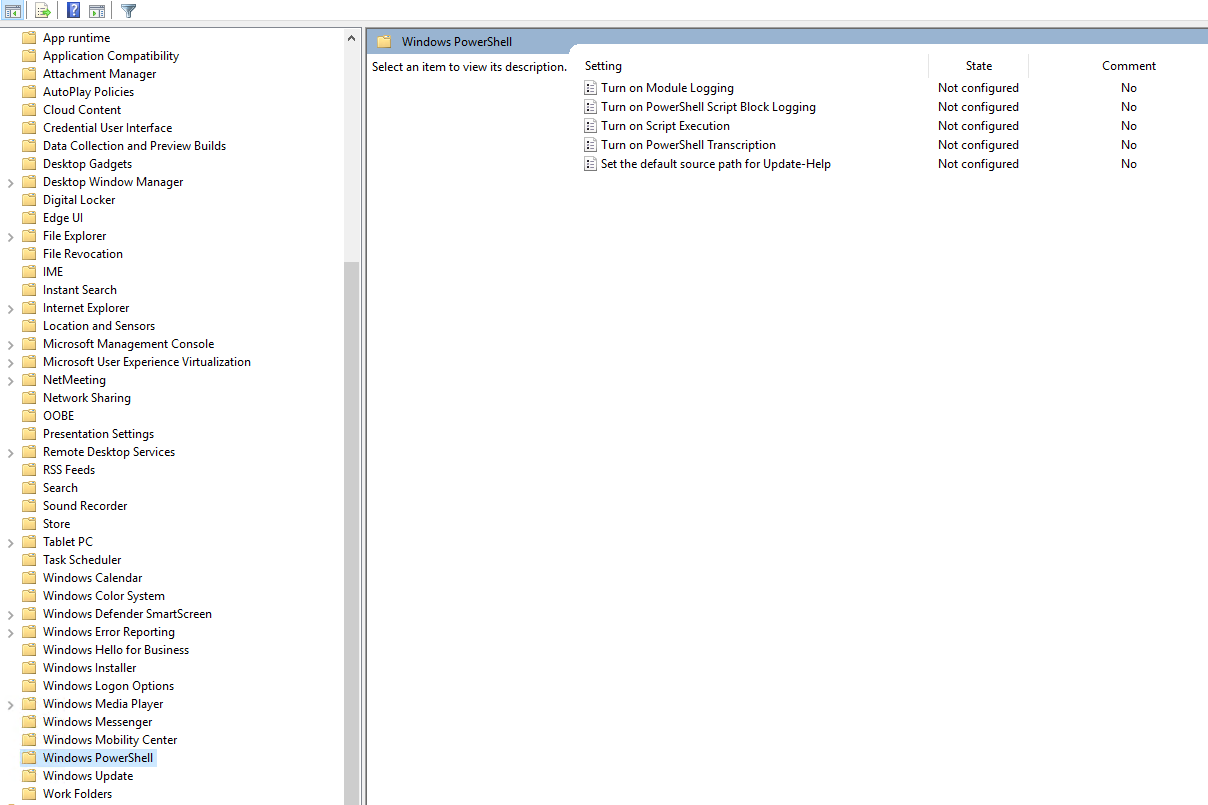Click the Turn on Script Execution policy icon
The image size is (1208, 805).
[591, 126]
